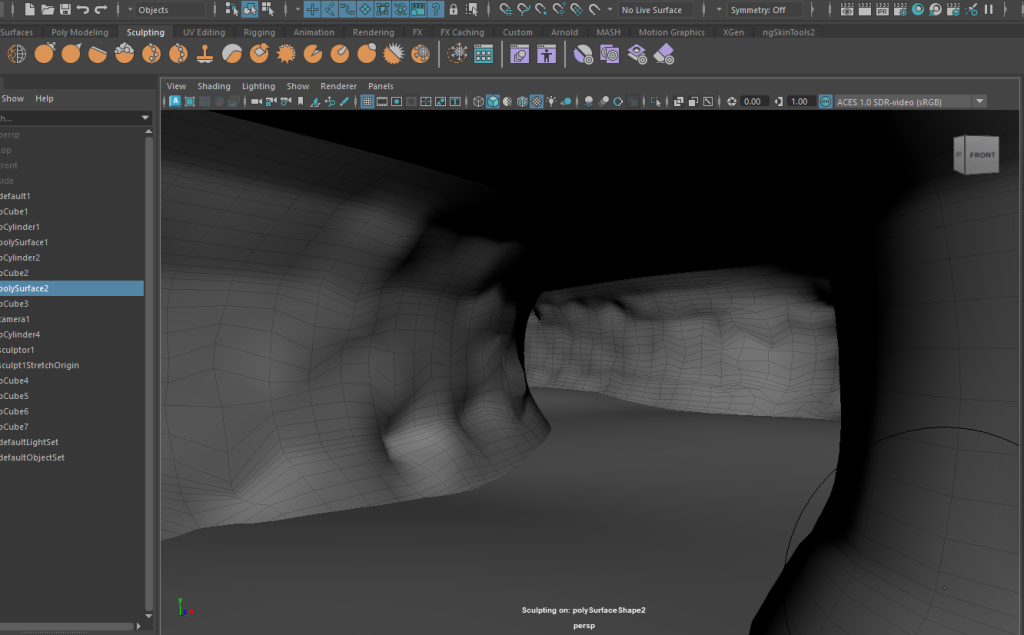
Task: Toggle Wireframe display mode
Action: pos(478,101)
